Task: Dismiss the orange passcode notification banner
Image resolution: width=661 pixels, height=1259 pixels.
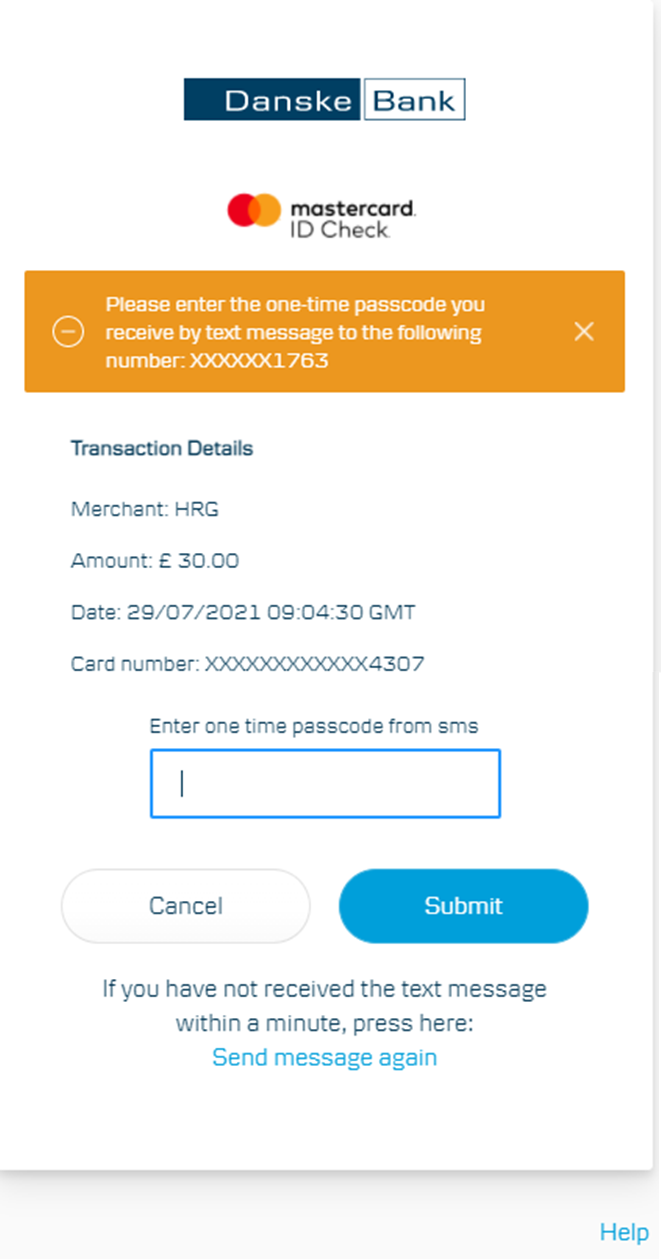Action: pyautogui.click(x=584, y=332)
